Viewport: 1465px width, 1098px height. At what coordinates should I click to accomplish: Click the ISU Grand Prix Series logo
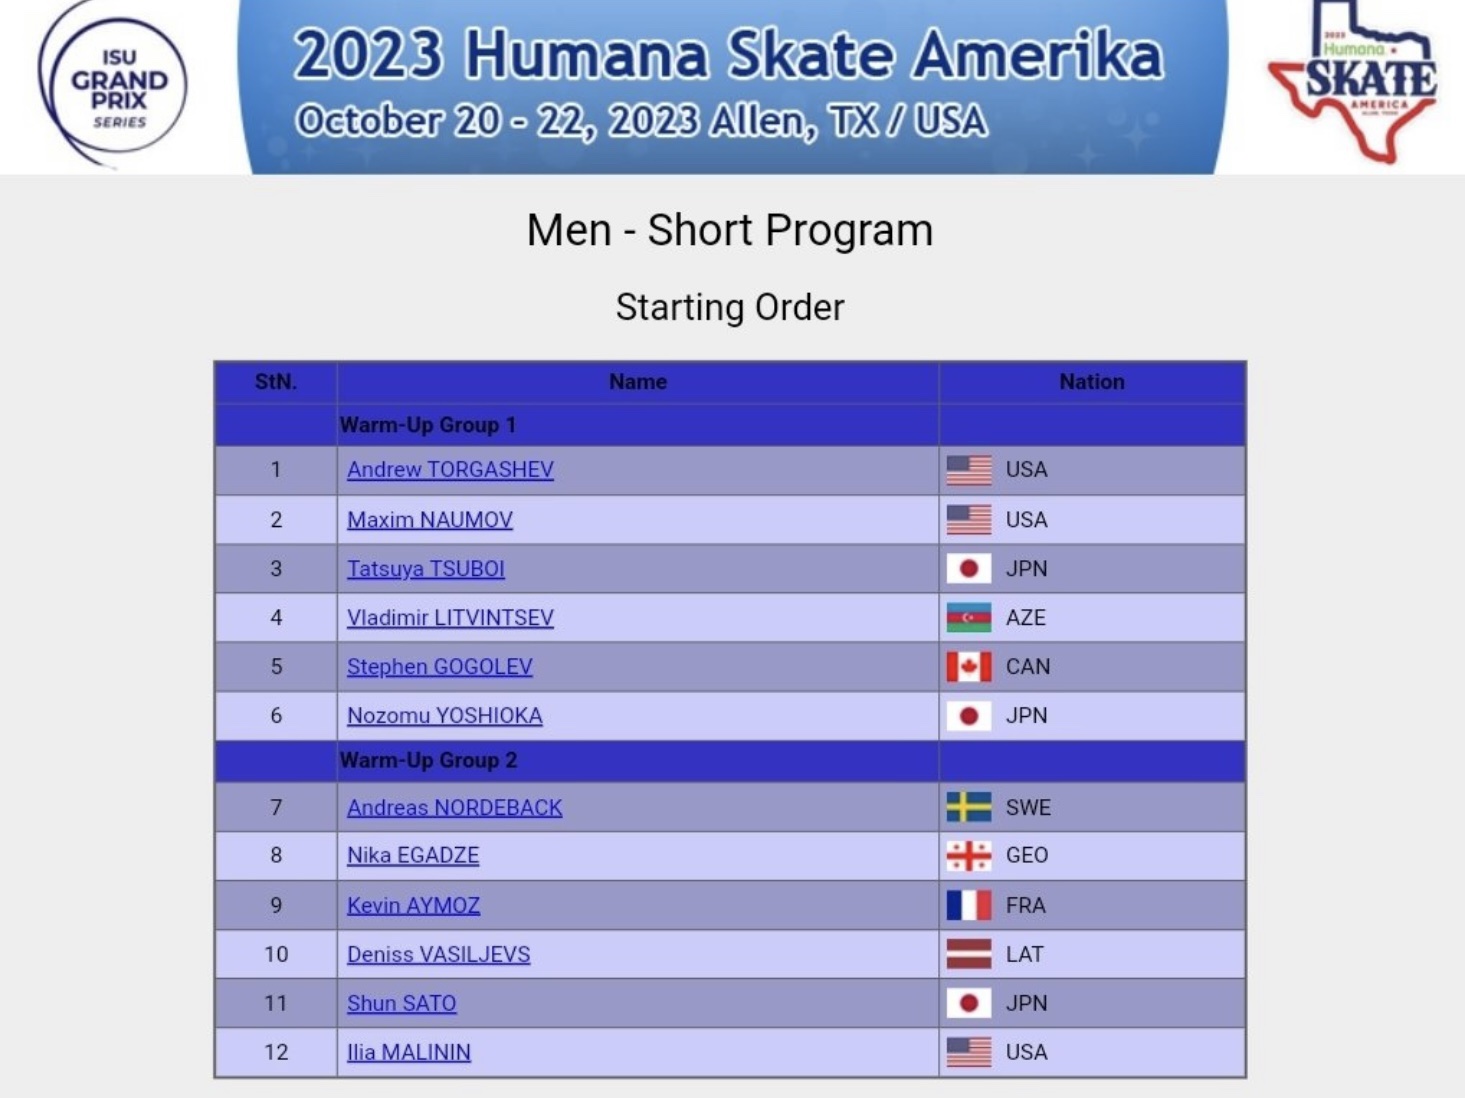(x=112, y=88)
